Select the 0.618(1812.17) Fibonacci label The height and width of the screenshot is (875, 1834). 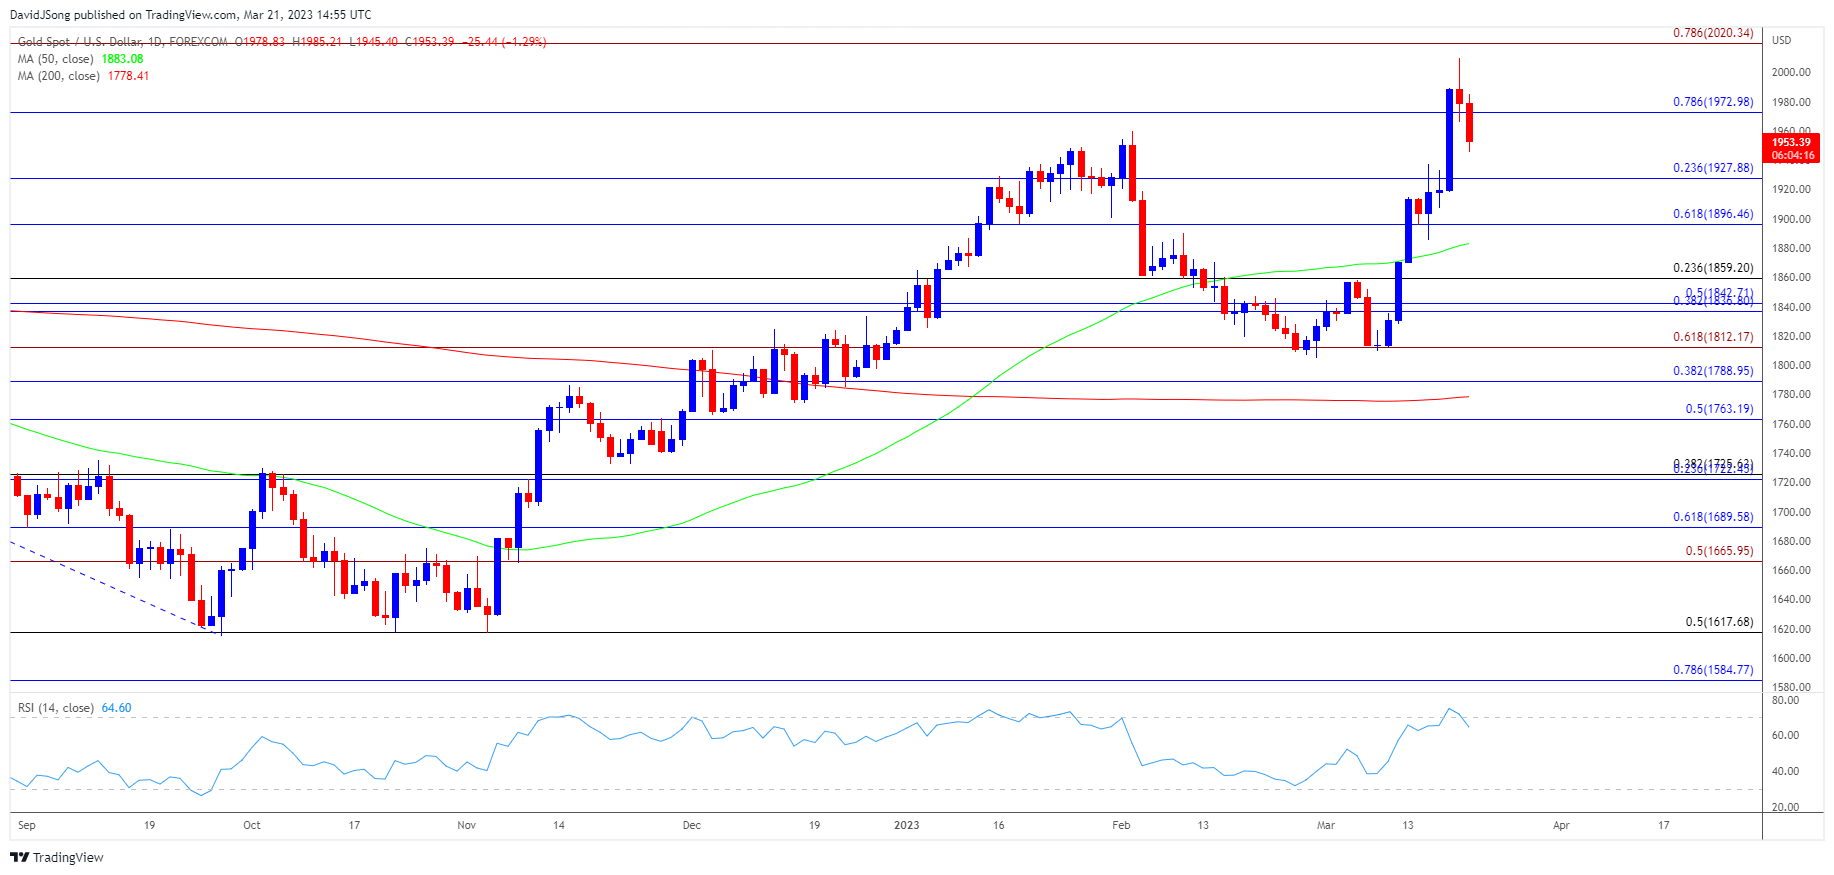click(1713, 337)
